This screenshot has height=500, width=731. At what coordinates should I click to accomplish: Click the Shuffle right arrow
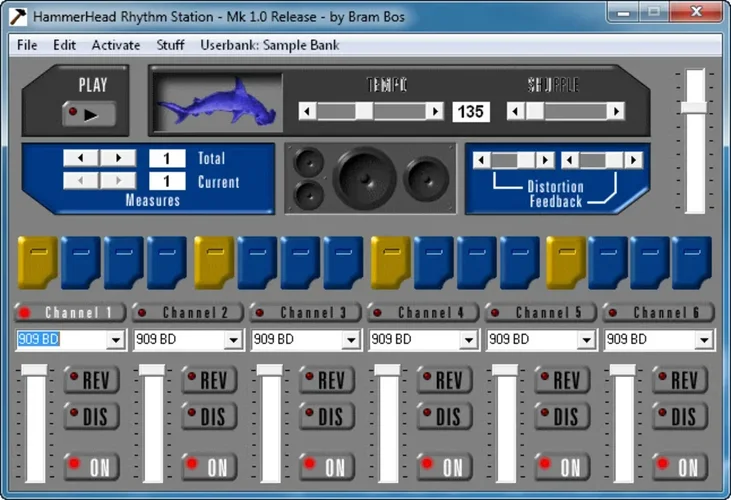click(x=616, y=111)
